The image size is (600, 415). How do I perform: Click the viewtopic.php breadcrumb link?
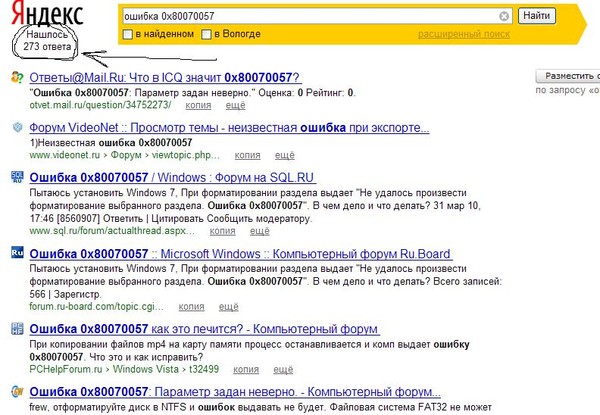(186, 155)
